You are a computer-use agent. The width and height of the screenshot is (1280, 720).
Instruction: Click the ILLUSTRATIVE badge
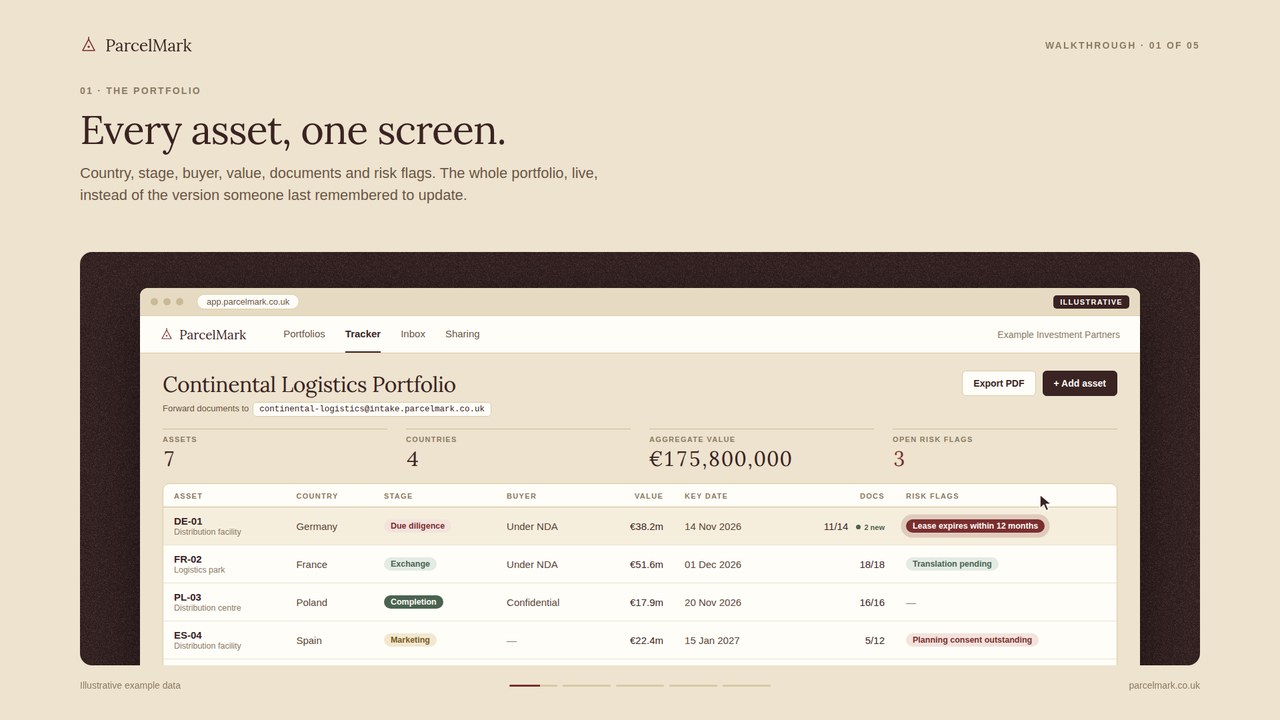[1091, 302]
